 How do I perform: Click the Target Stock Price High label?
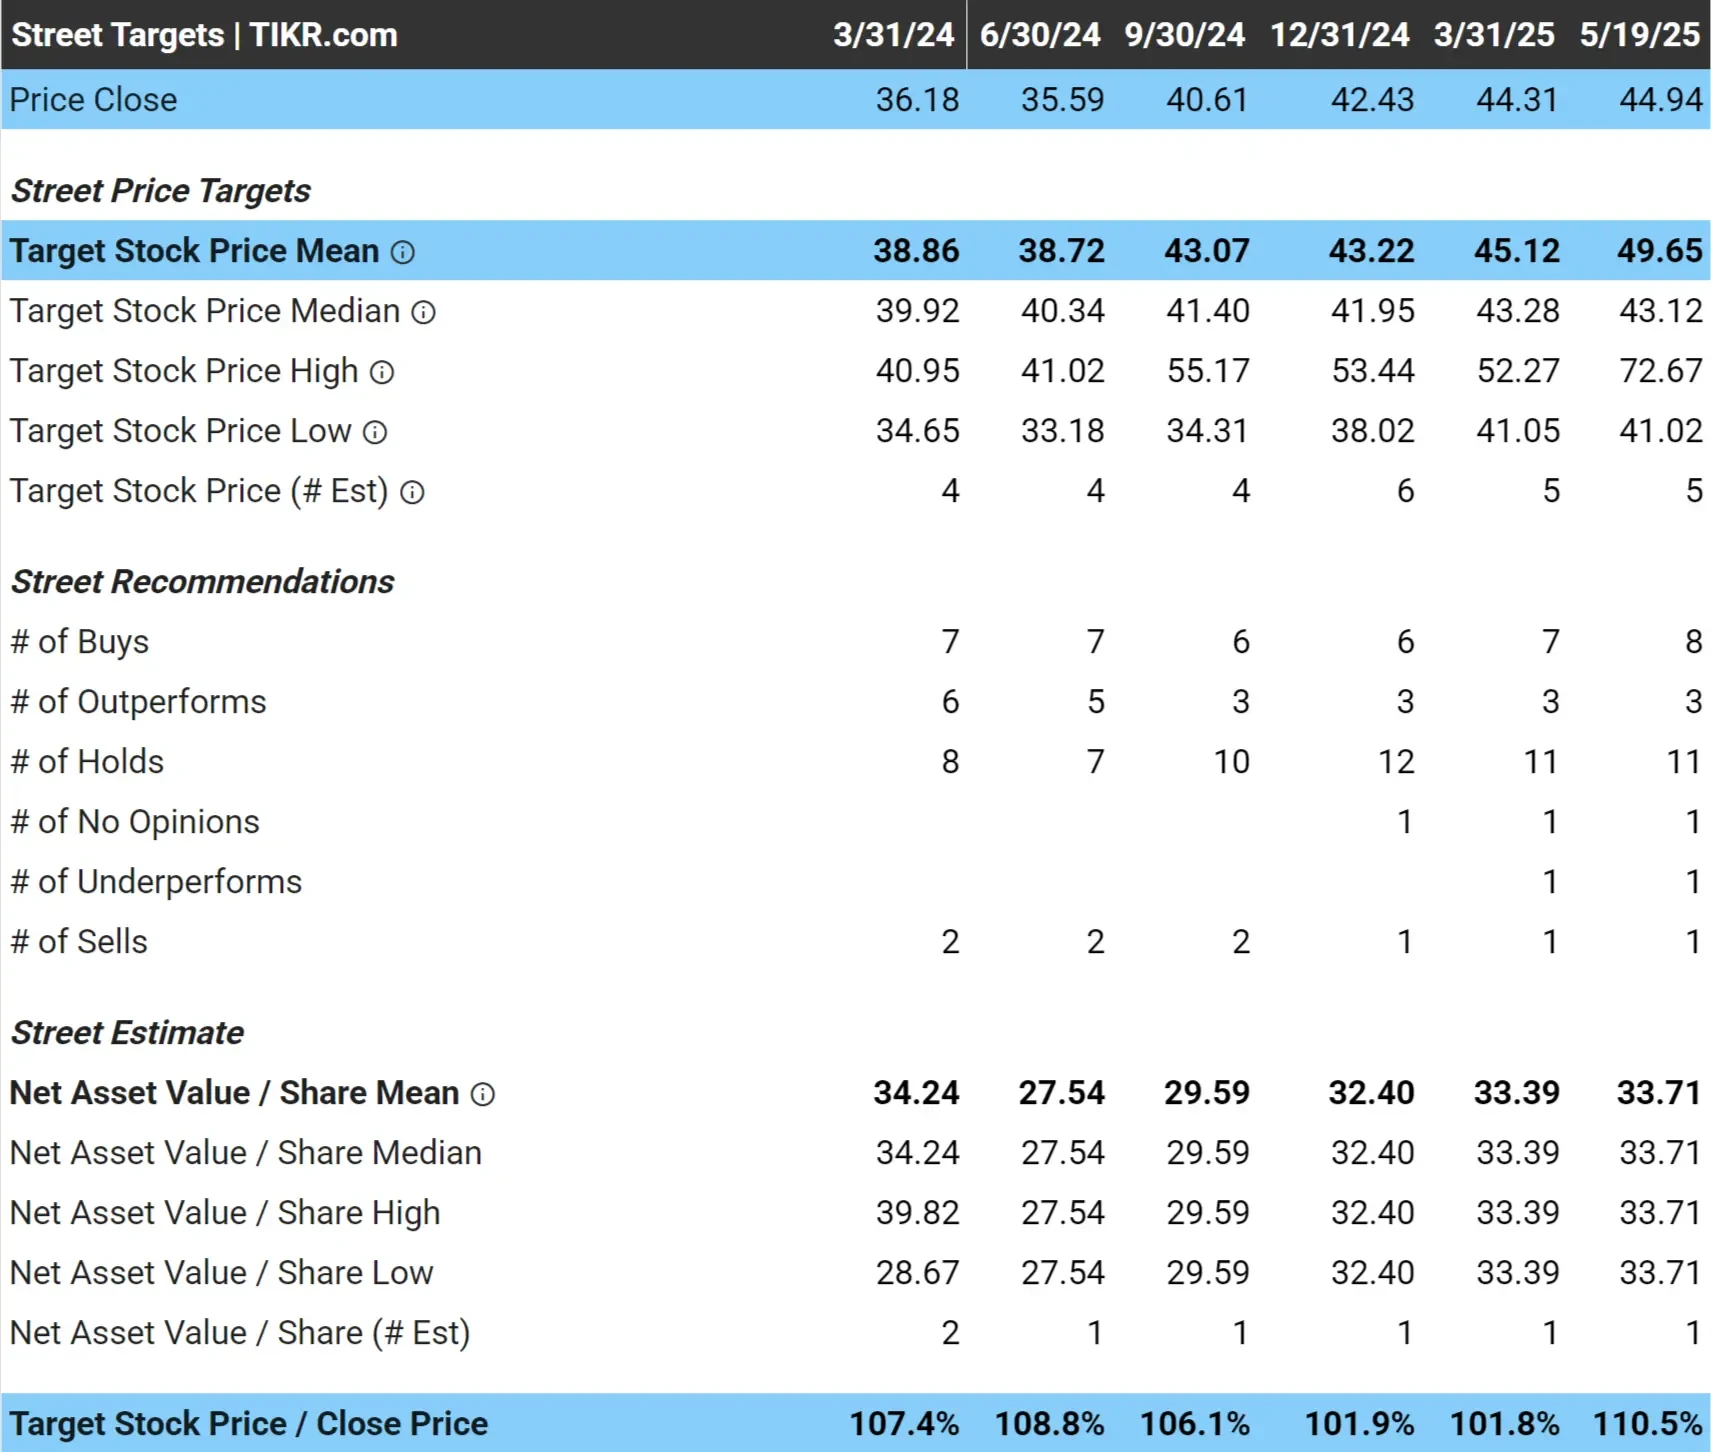[184, 371]
